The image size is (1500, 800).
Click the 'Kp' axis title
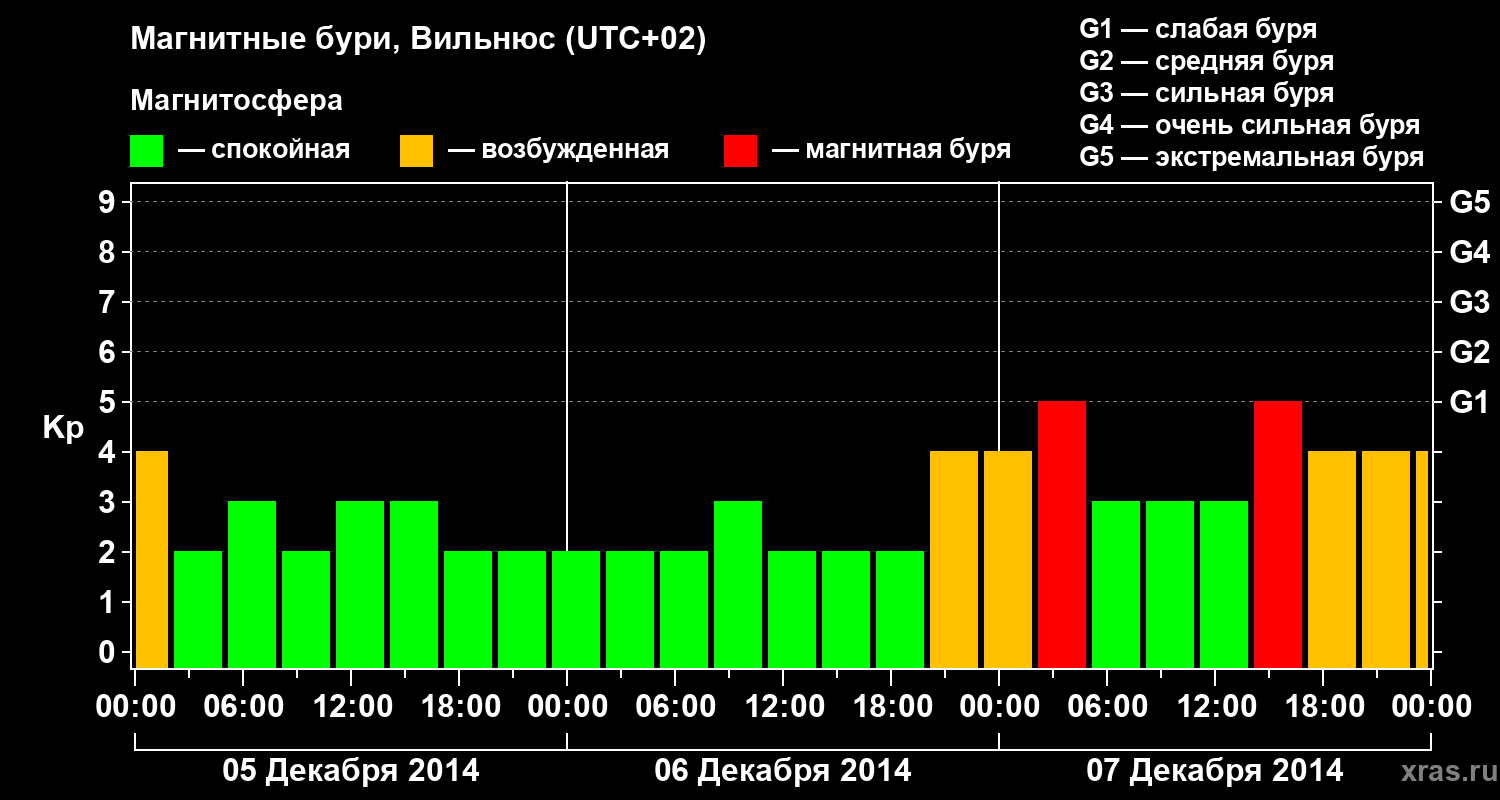pyautogui.click(x=63, y=427)
